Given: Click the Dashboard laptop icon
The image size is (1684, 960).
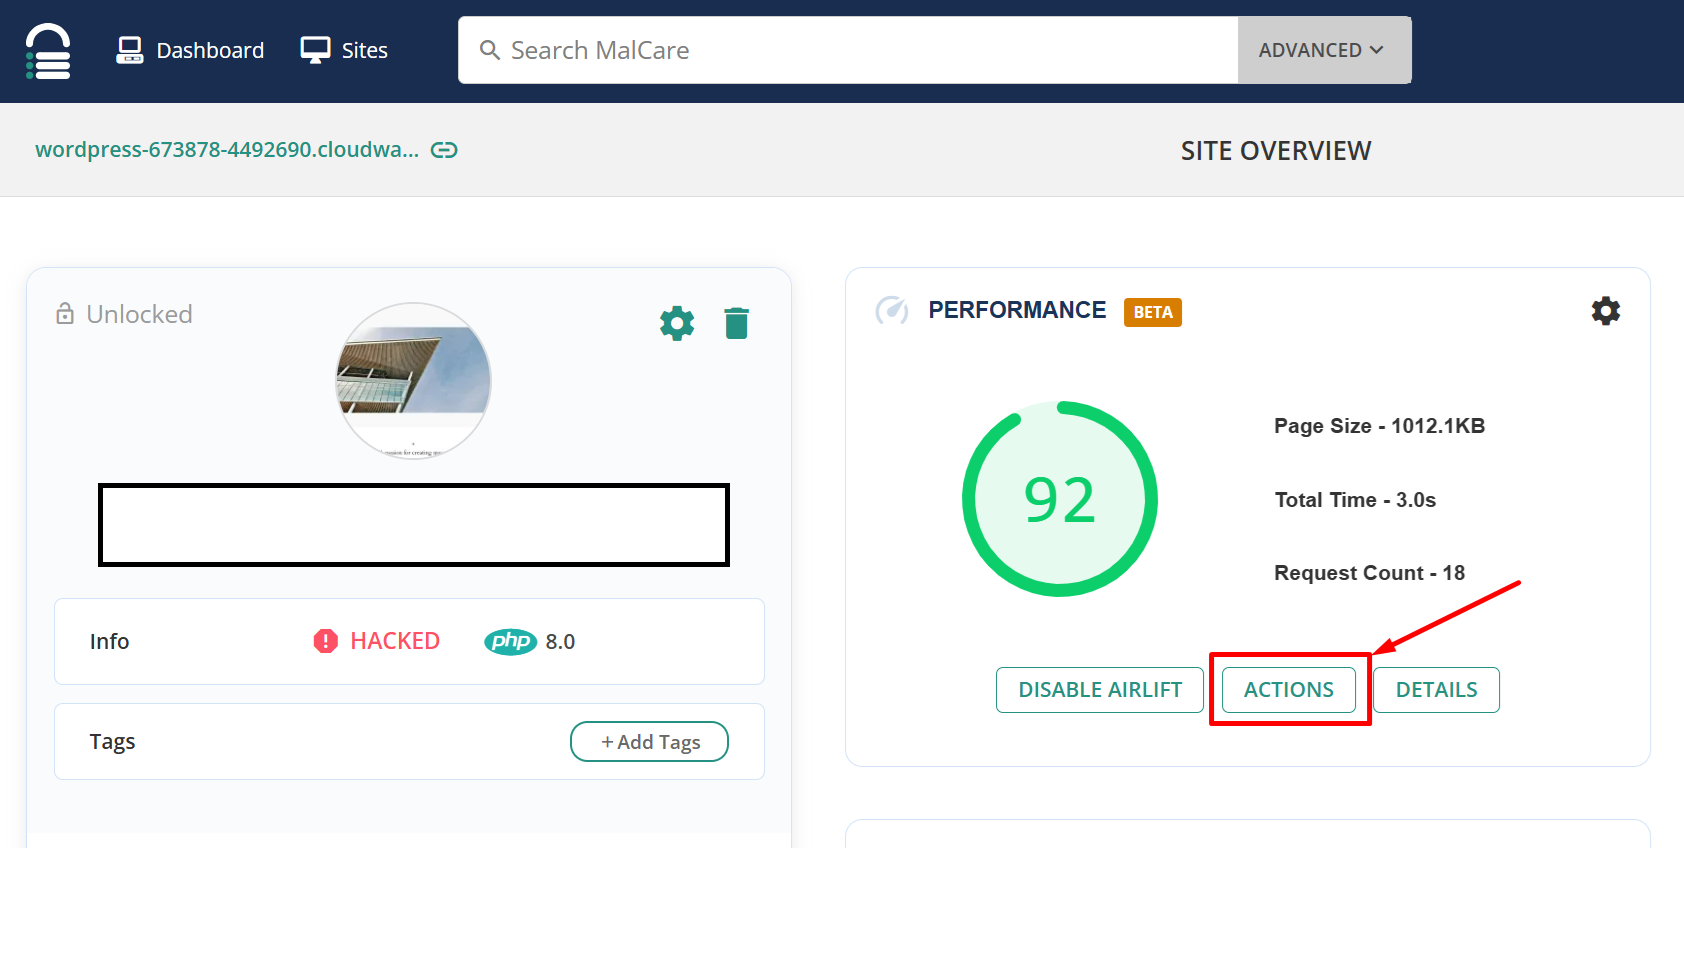Looking at the screenshot, I should (130, 50).
